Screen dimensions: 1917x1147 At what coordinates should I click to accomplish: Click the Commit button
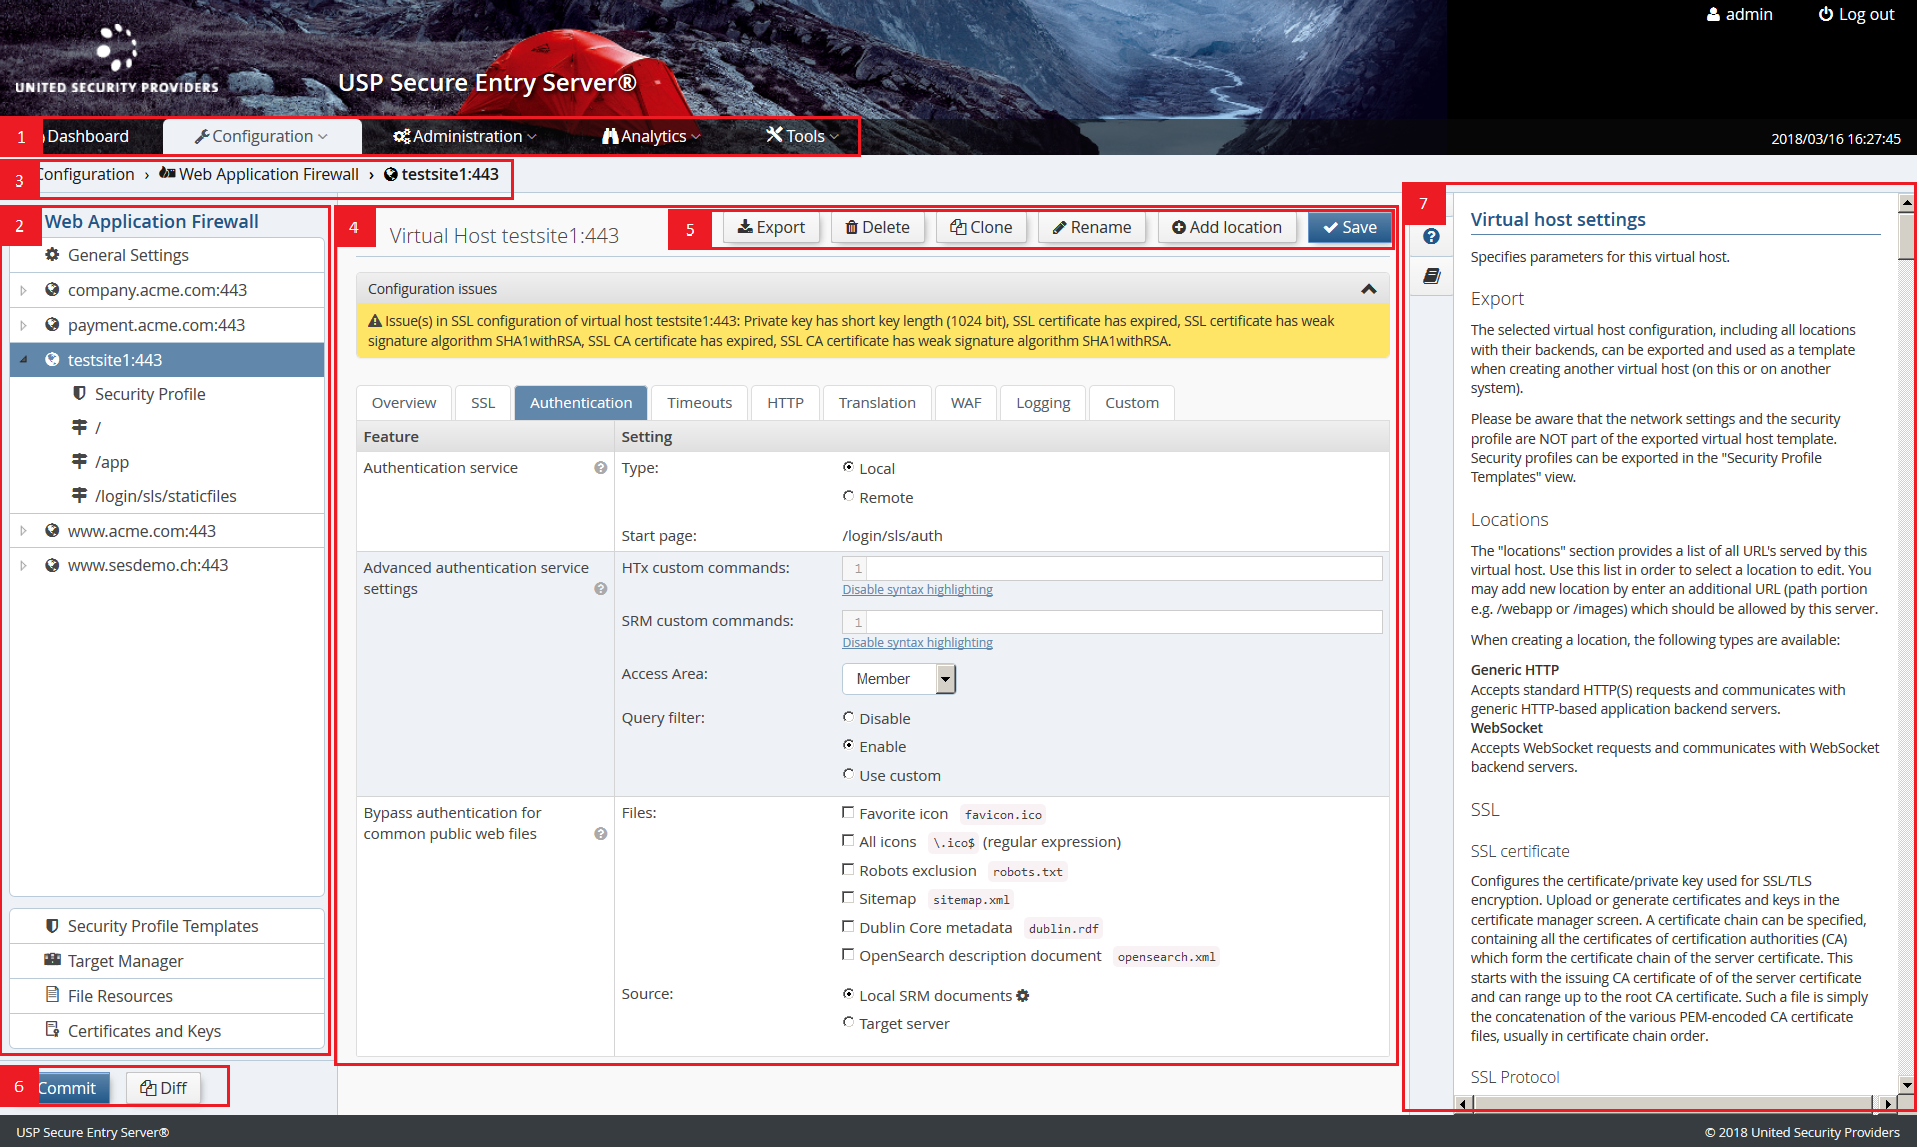(x=69, y=1087)
